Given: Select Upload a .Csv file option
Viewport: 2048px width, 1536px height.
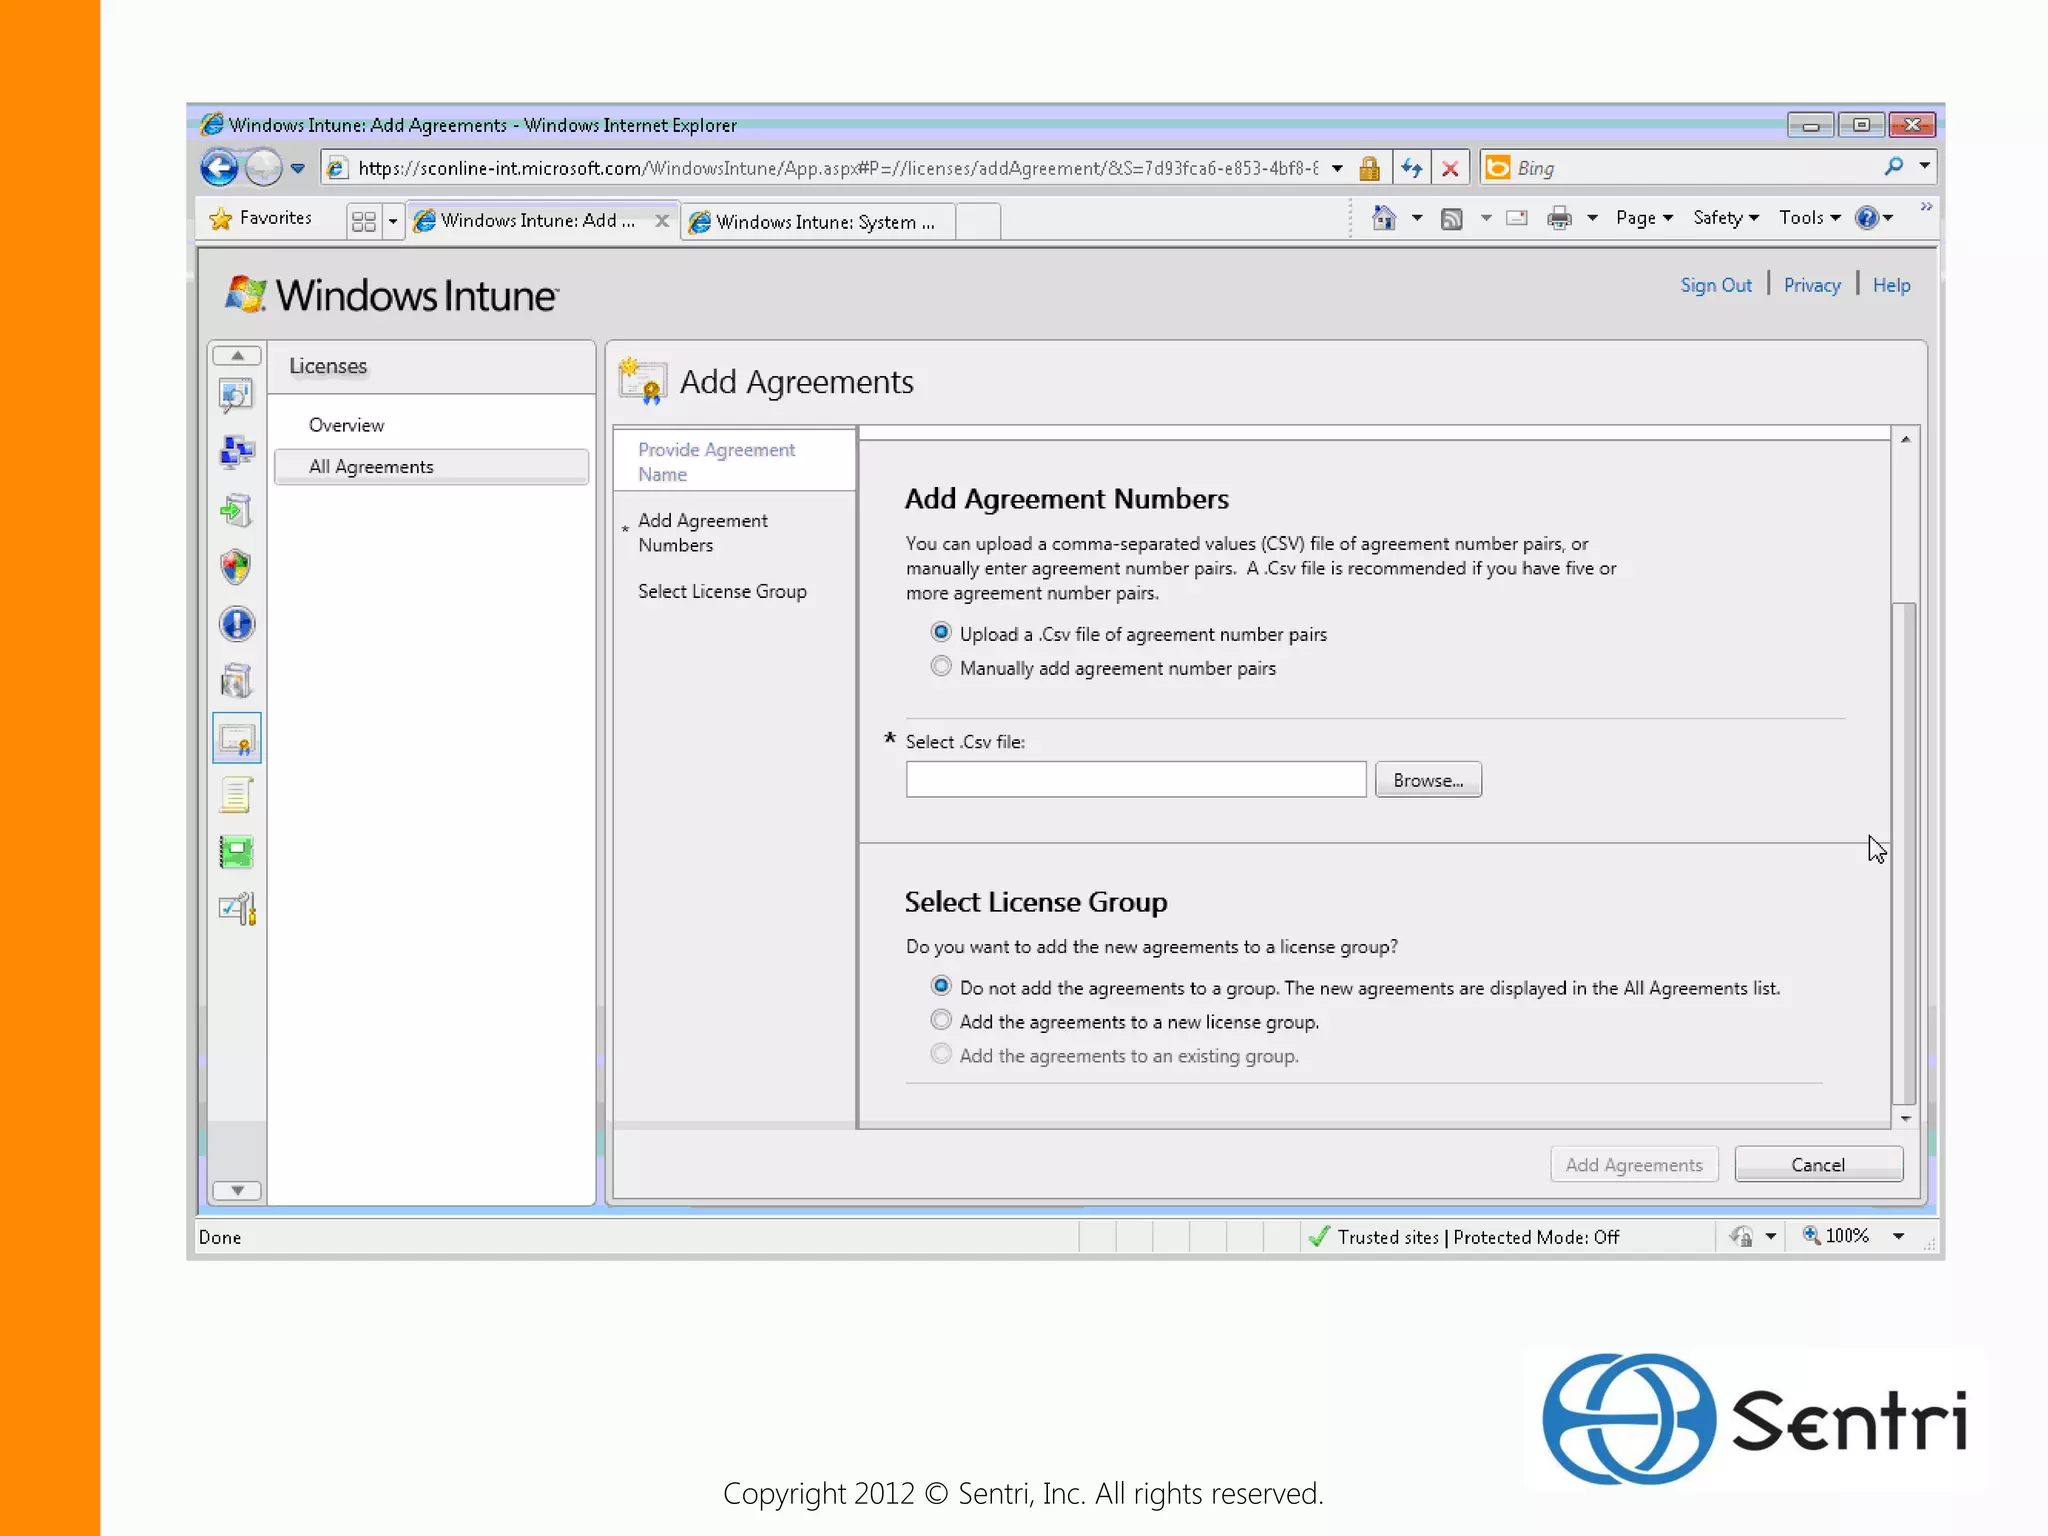Looking at the screenshot, I should (x=941, y=633).
